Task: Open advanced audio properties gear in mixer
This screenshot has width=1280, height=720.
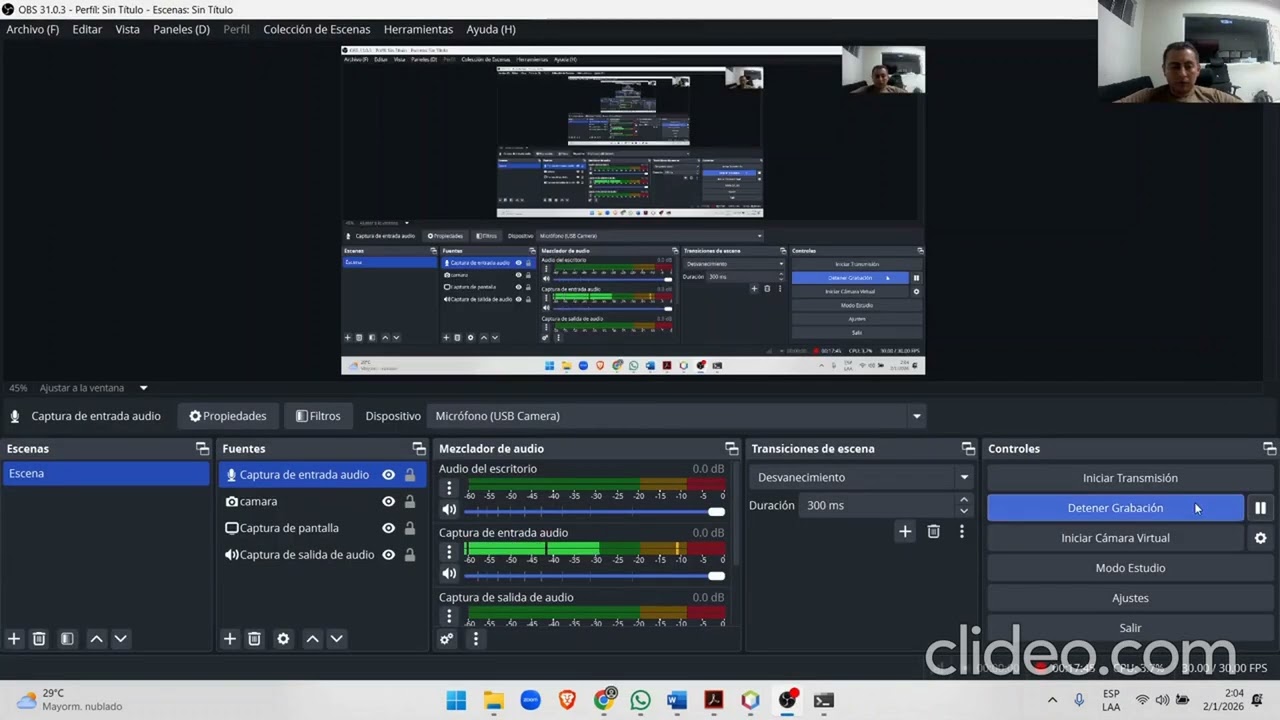Action: point(447,639)
